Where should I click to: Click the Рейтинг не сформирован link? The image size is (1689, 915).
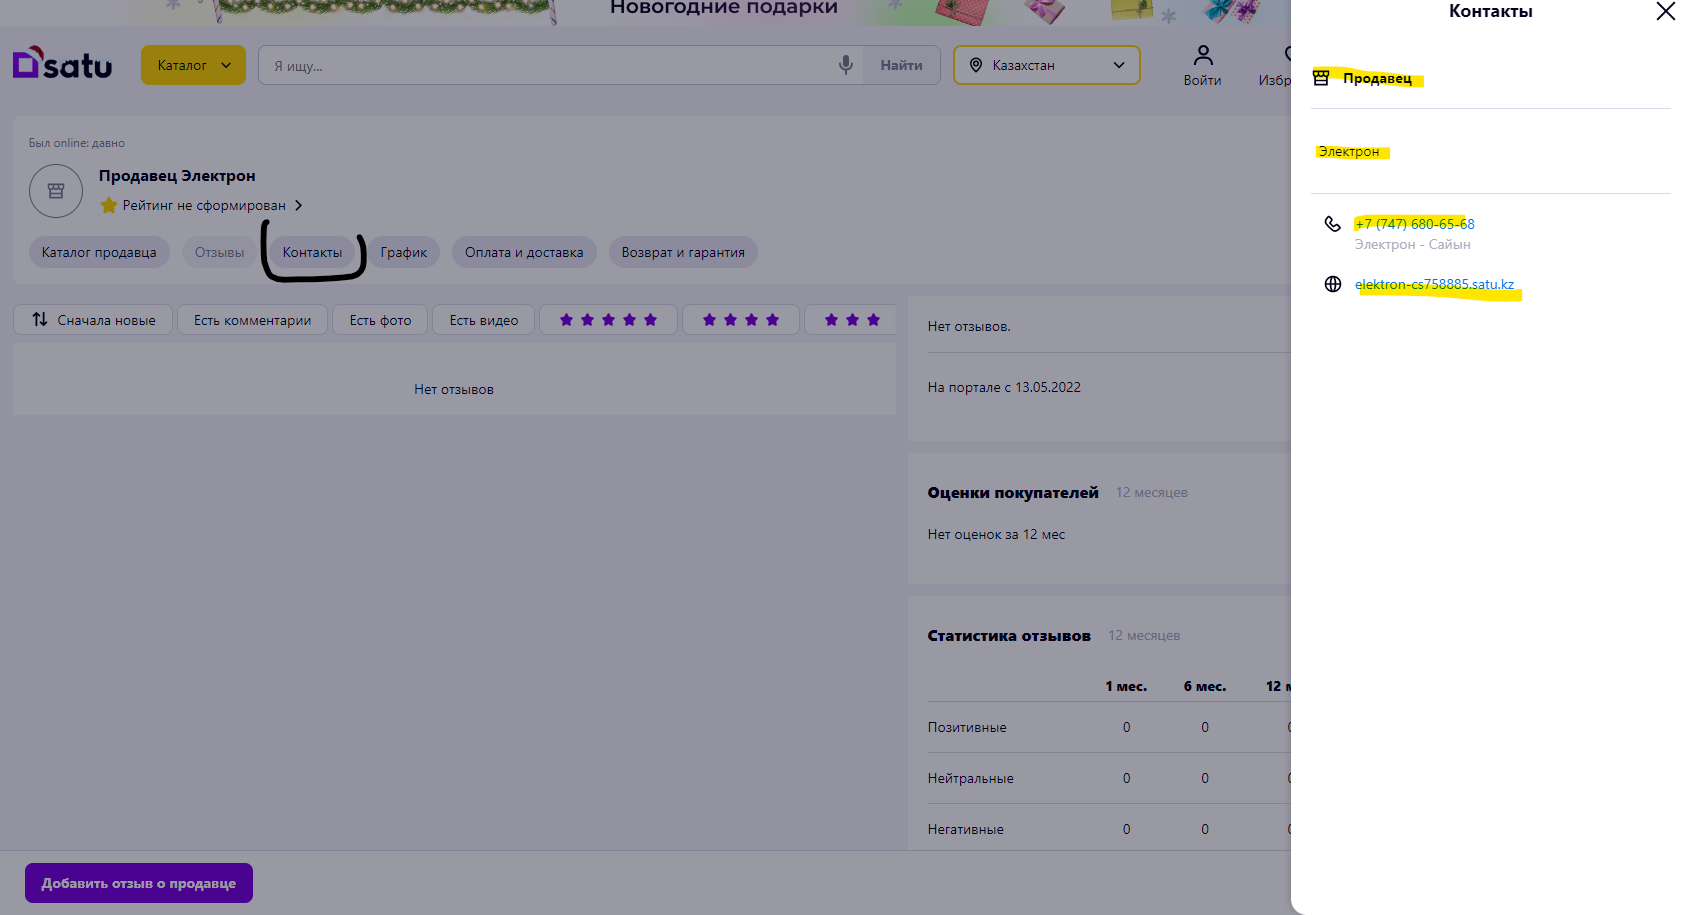point(204,205)
